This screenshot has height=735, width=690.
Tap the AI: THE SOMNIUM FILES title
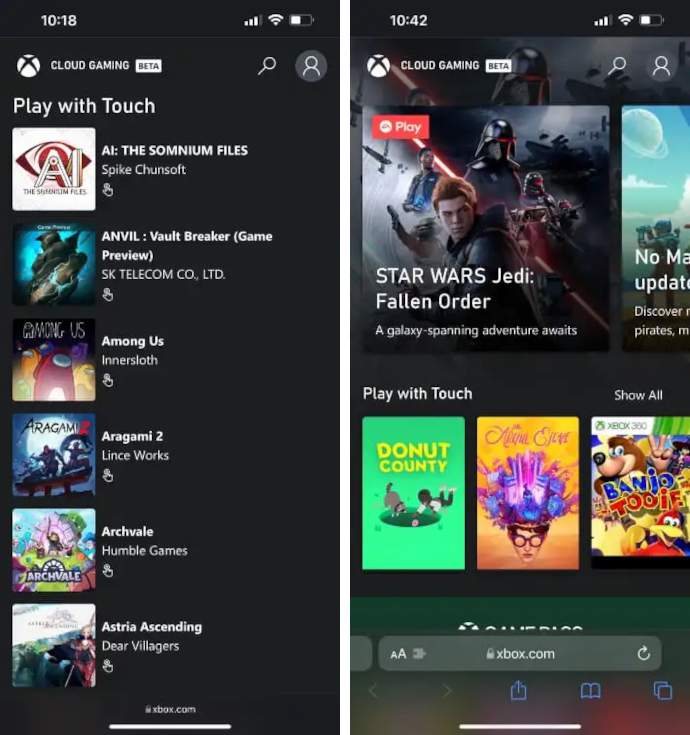[175, 150]
